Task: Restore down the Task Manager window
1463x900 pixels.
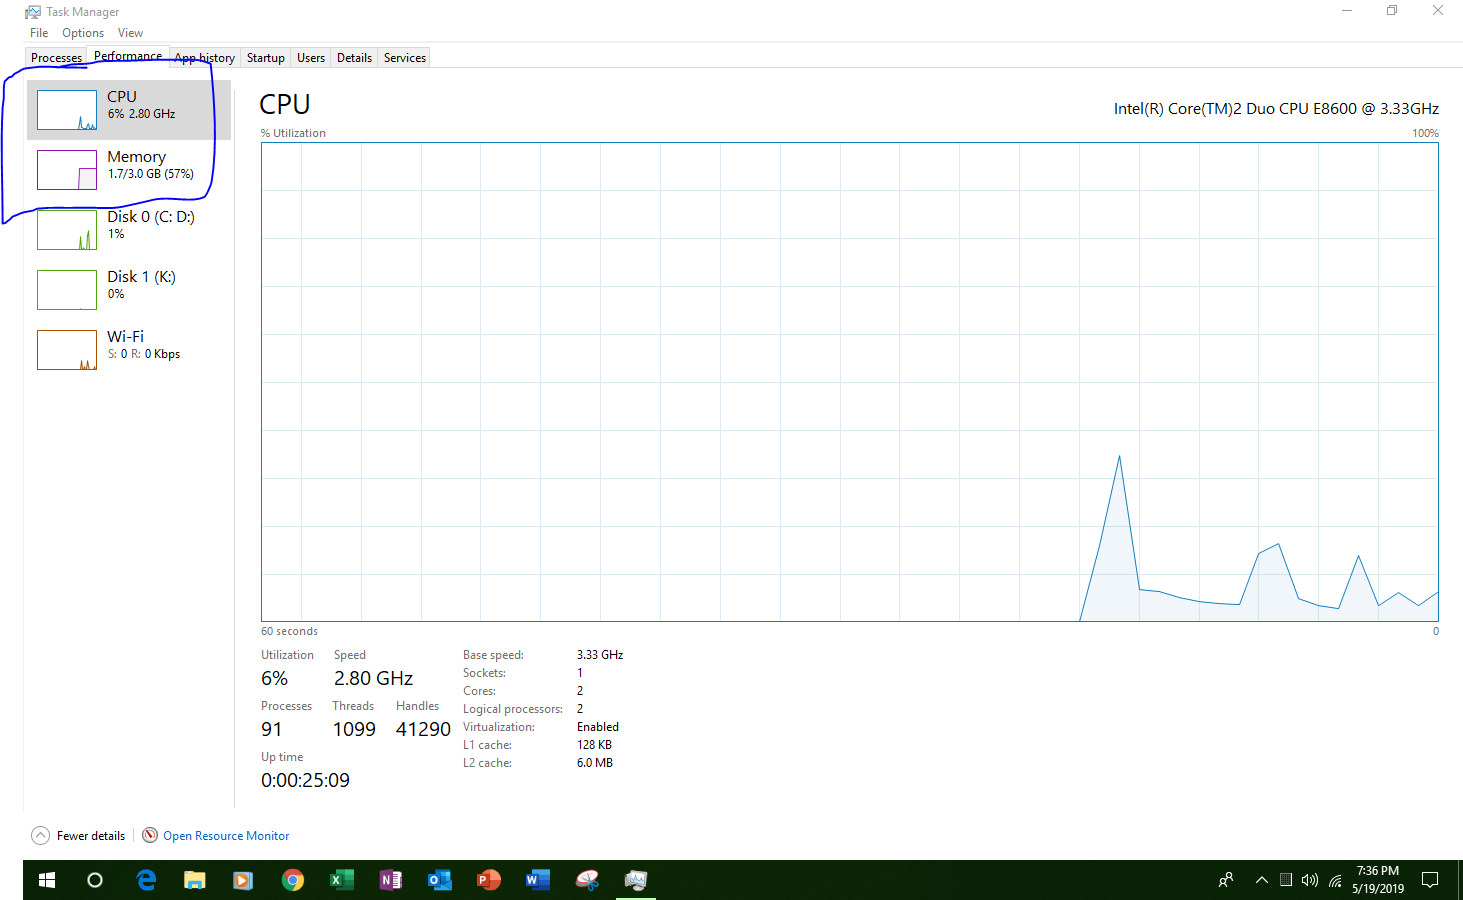Action: [x=1392, y=11]
